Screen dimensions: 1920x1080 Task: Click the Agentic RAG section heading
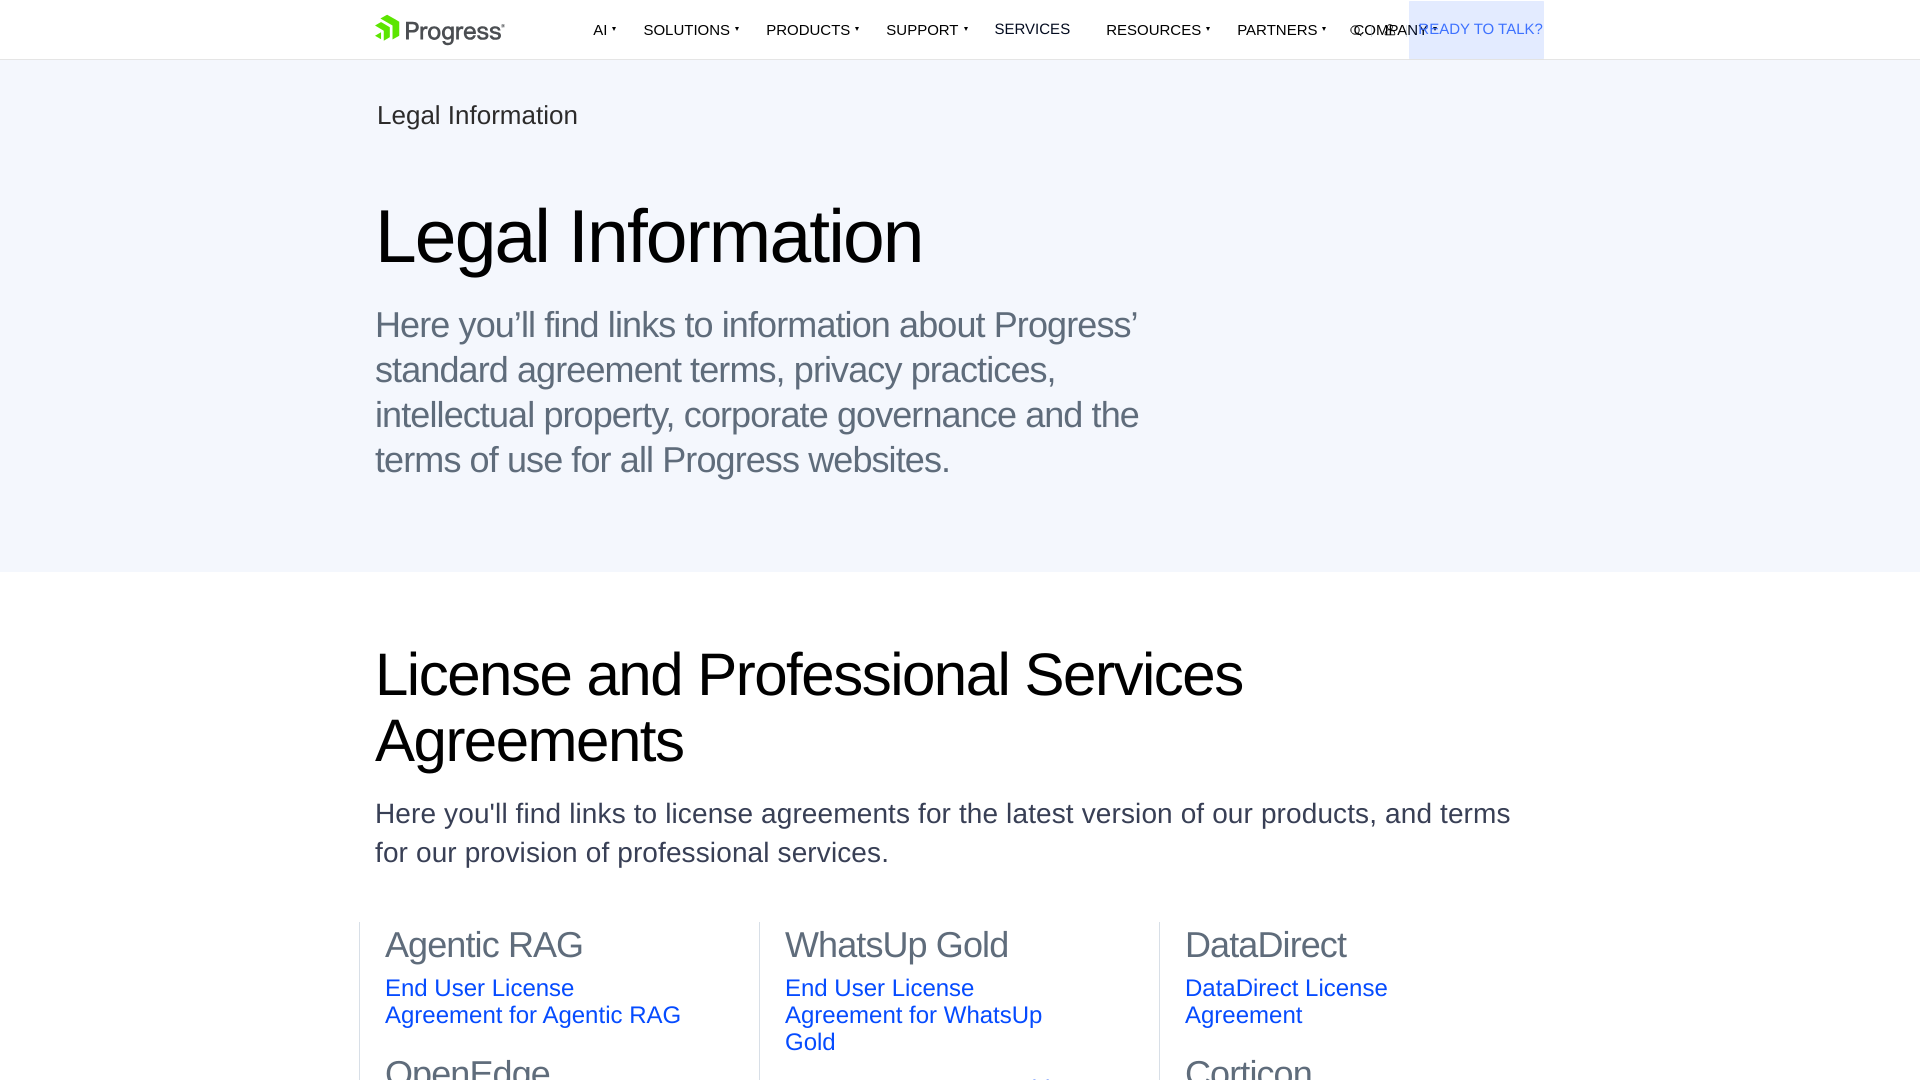(x=483, y=945)
